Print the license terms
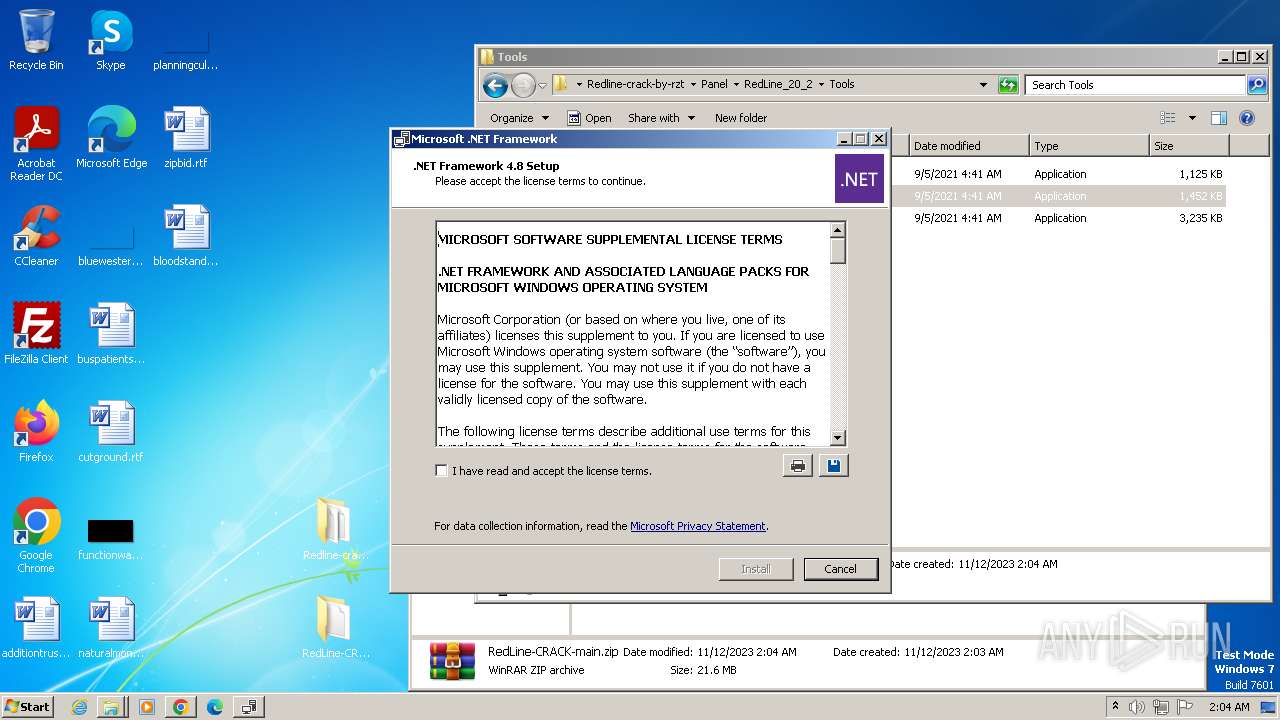The width and height of the screenshot is (1280, 720). (797, 466)
